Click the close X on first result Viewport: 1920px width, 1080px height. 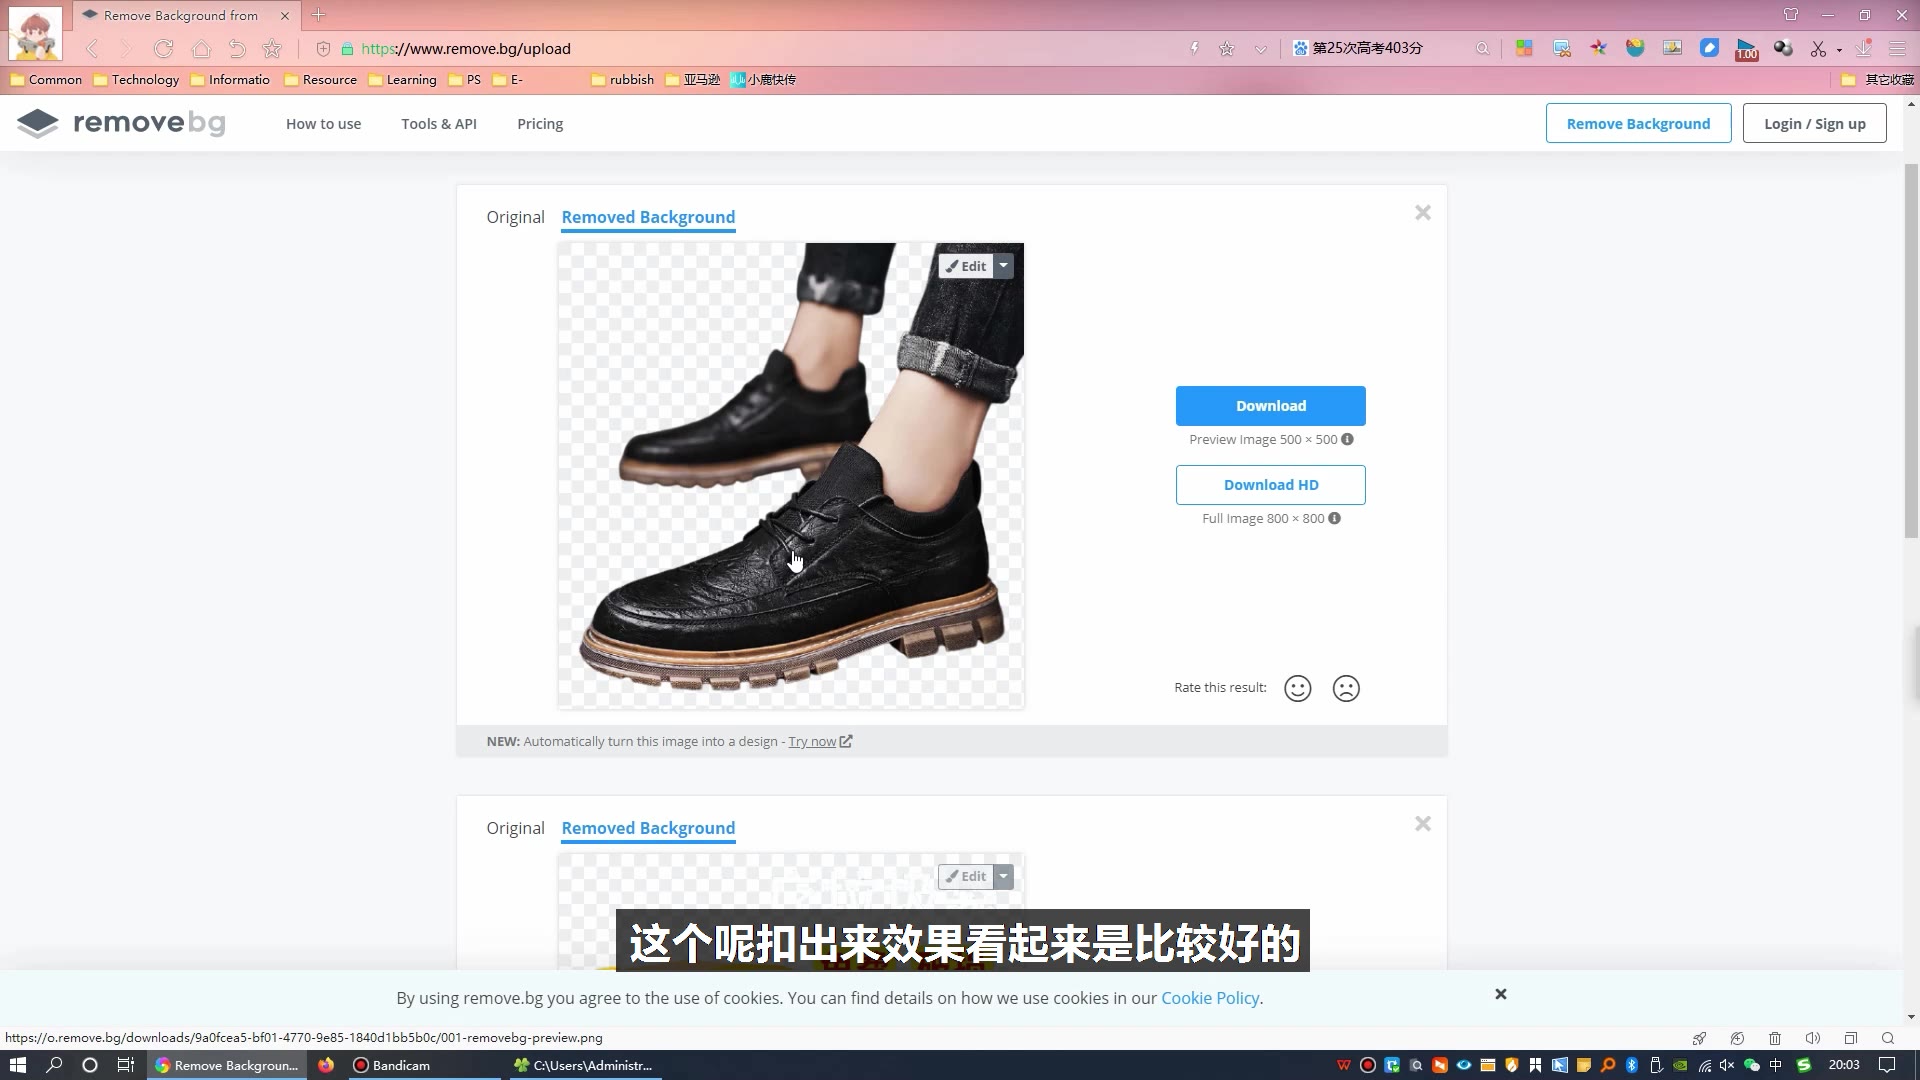1423,212
